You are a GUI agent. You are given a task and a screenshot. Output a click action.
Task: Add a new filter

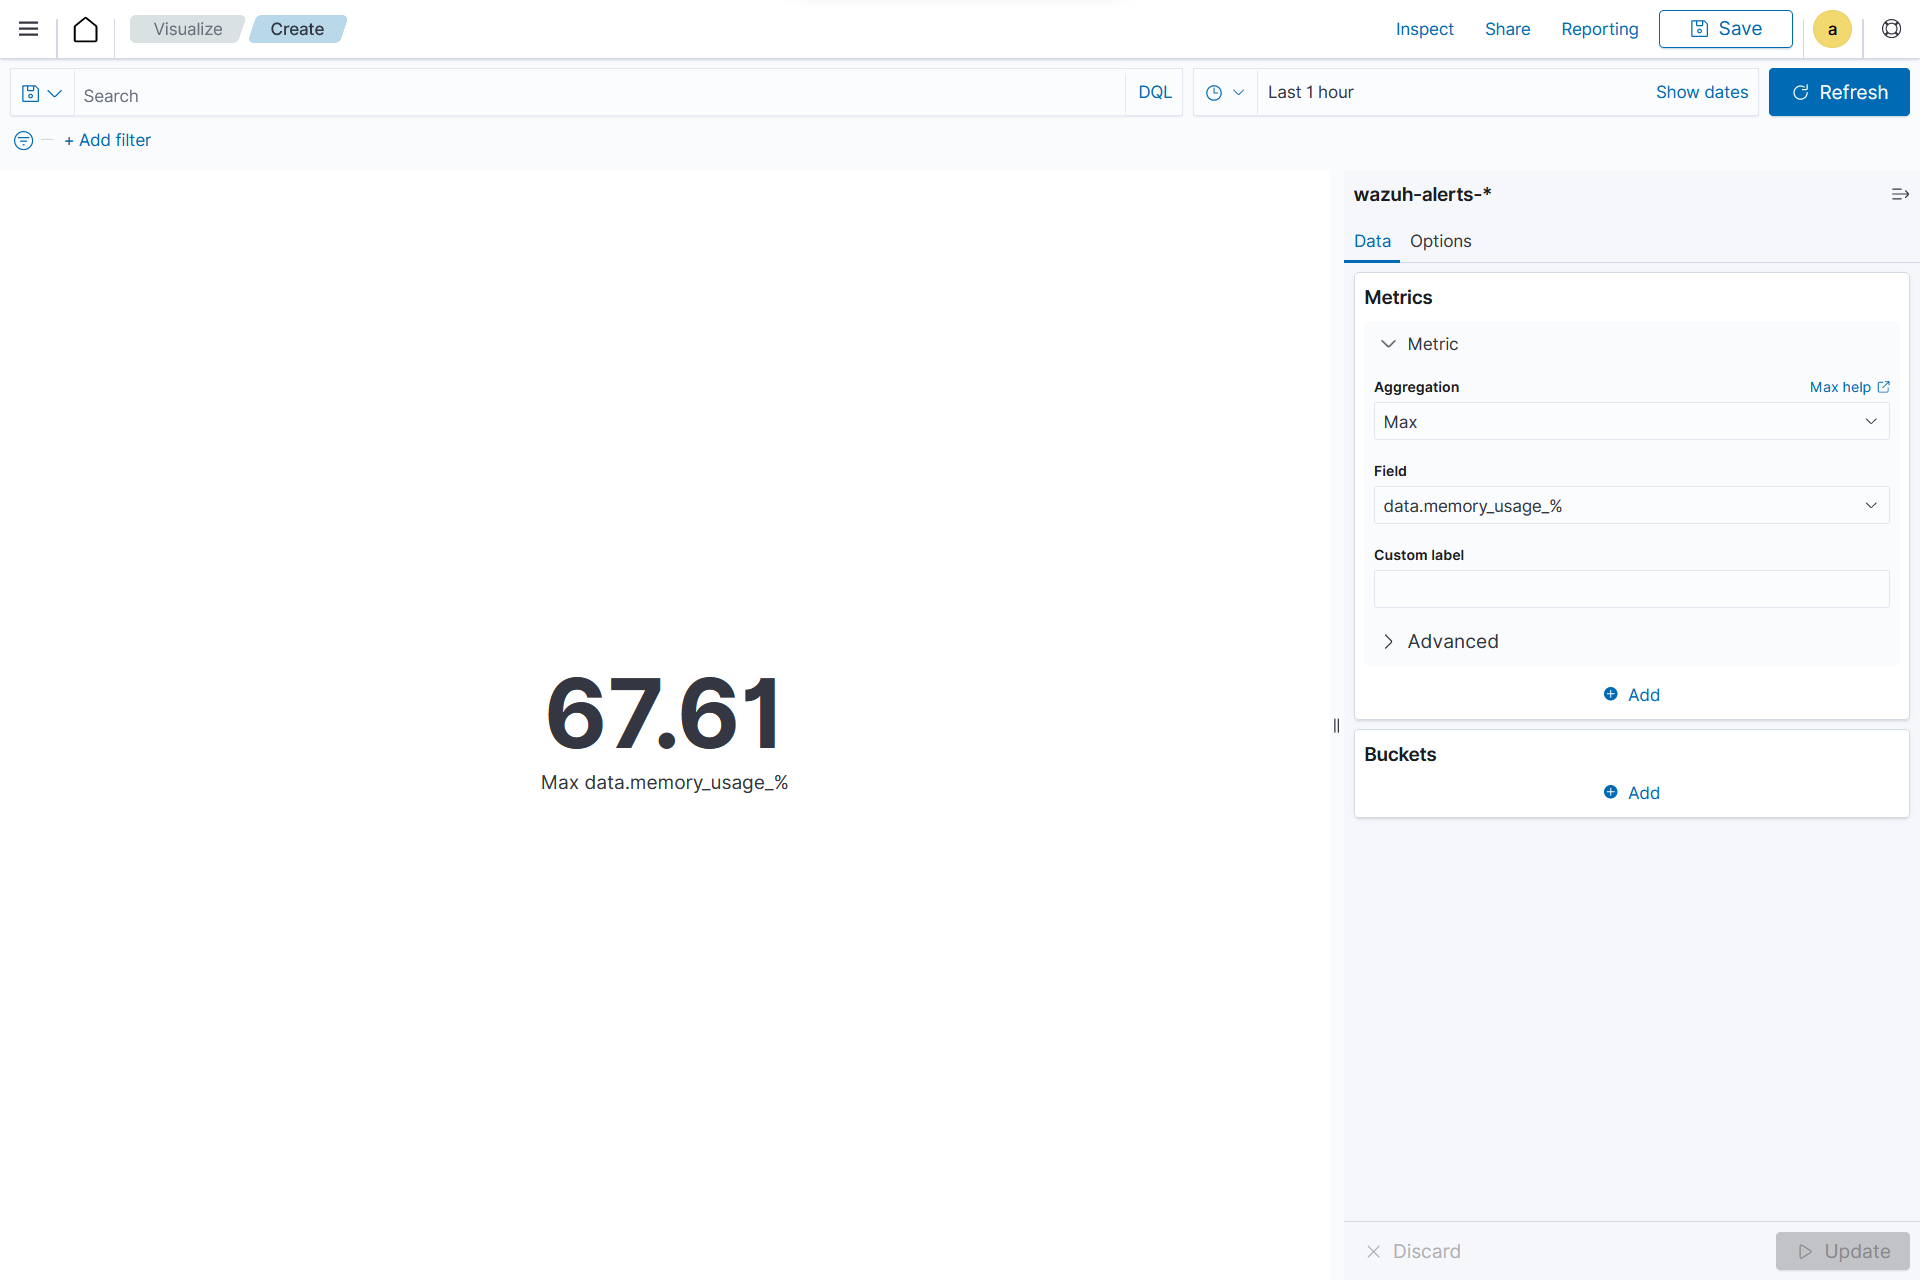pos(107,140)
